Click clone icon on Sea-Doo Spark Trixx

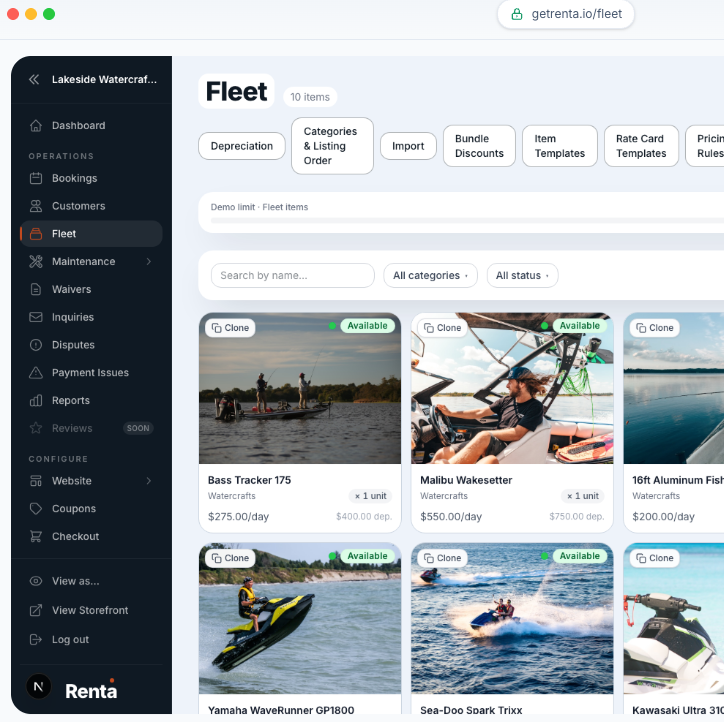tap(428, 558)
